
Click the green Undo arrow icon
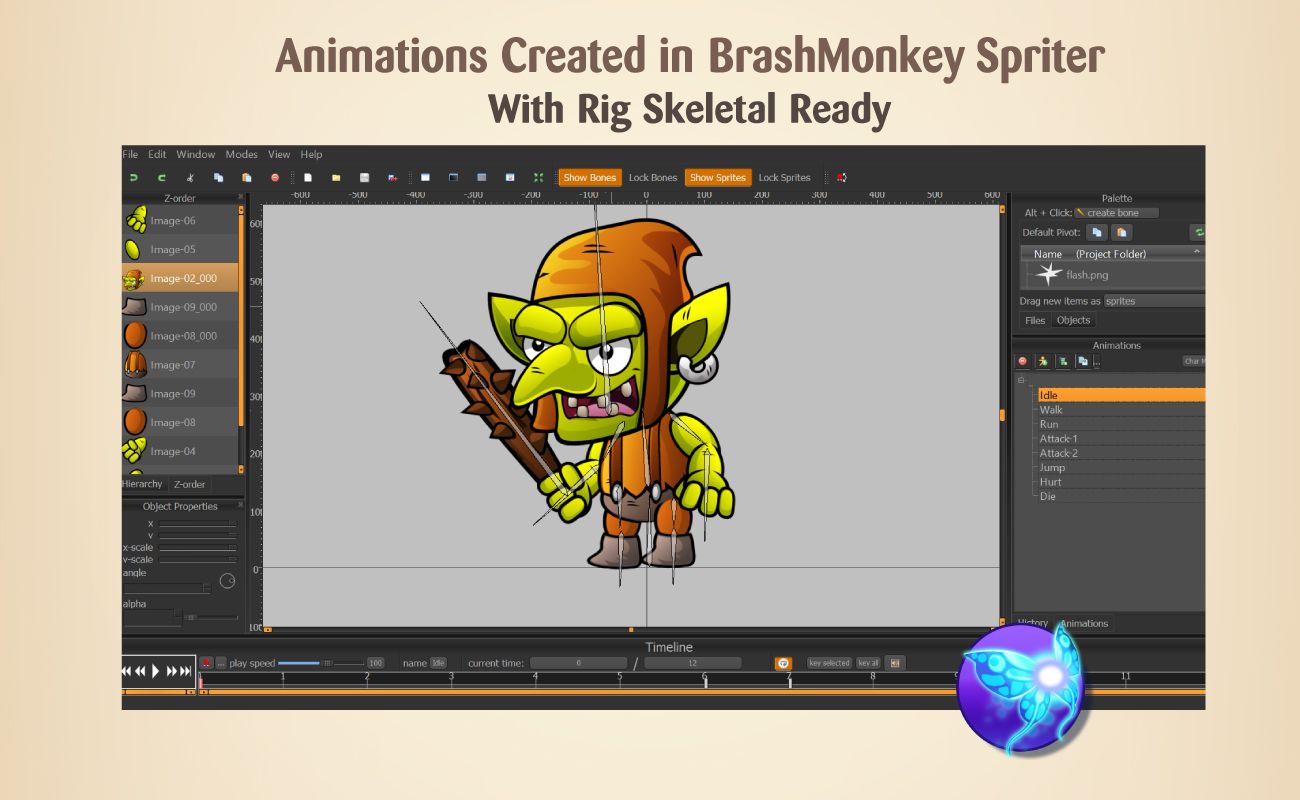pos(133,178)
